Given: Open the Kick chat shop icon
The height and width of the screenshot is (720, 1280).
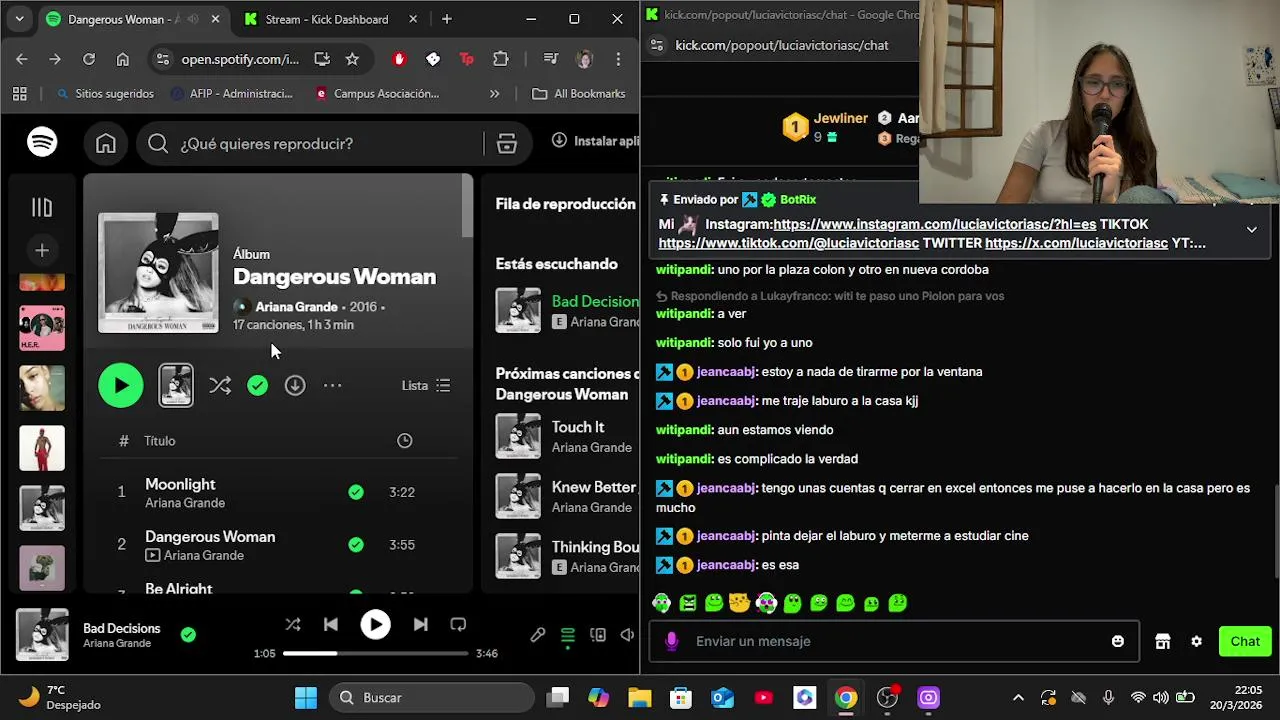Looking at the screenshot, I should tap(1162, 641).
